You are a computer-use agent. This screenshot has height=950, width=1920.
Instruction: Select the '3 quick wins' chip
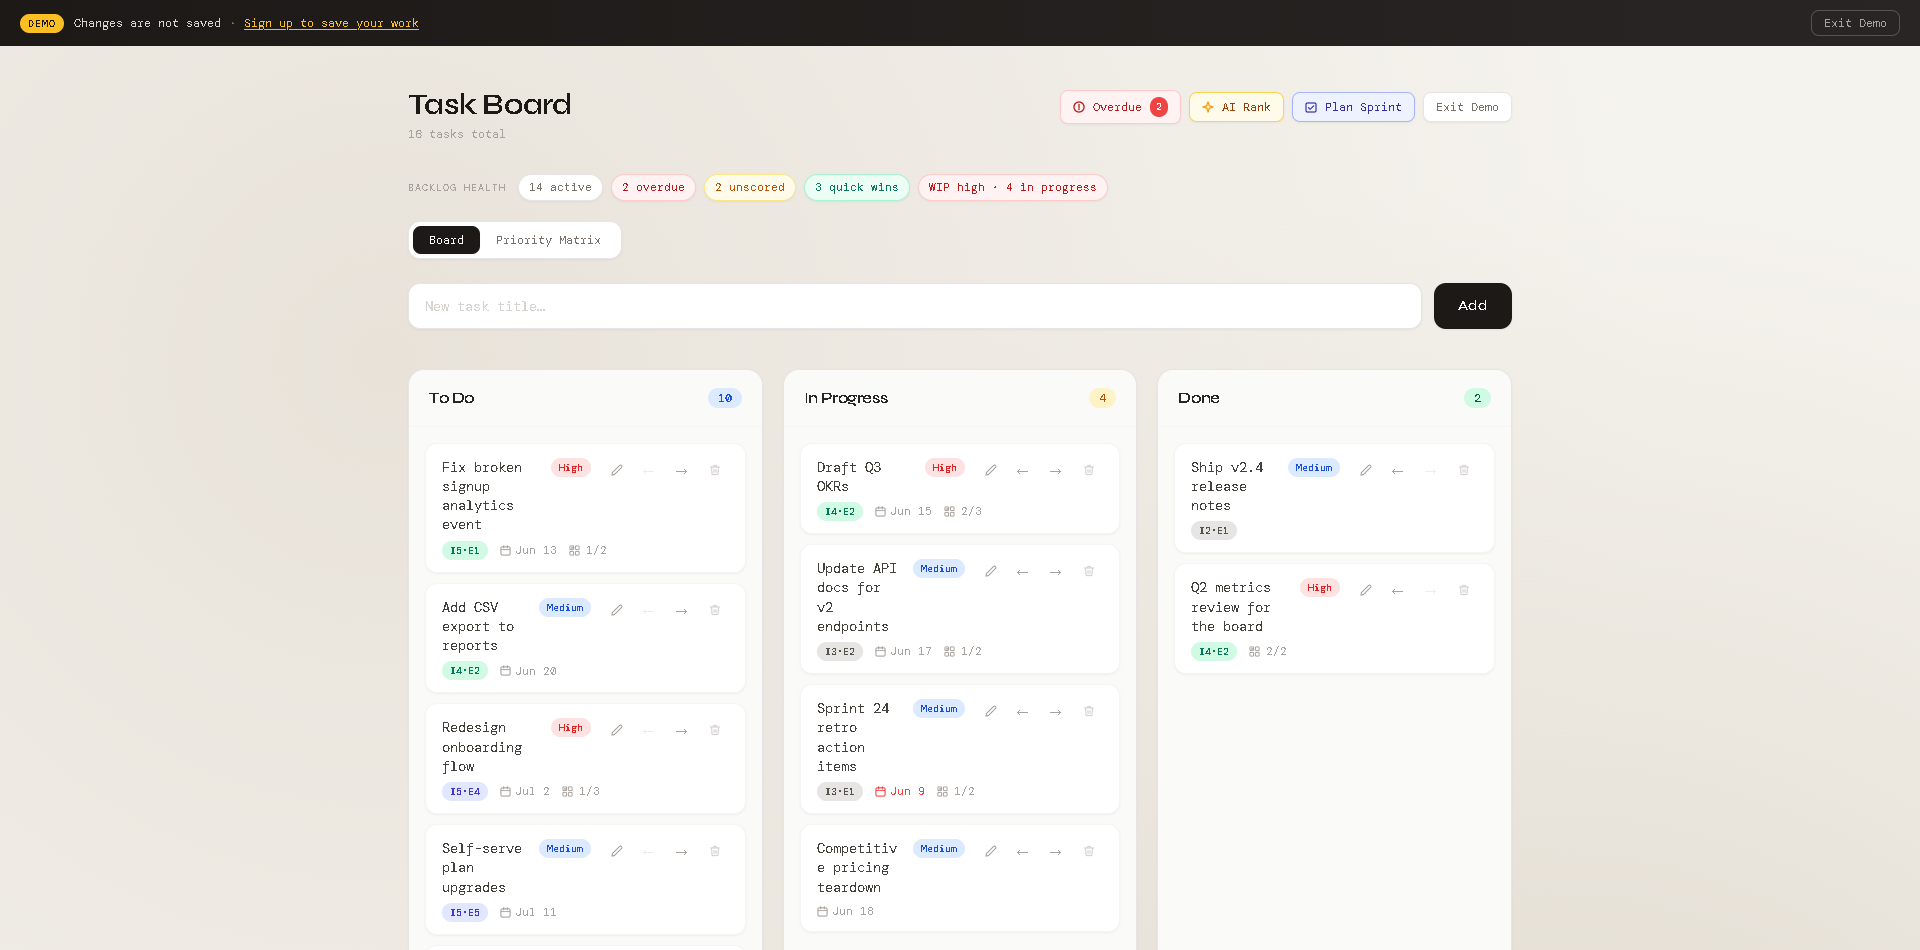(856, 187)
